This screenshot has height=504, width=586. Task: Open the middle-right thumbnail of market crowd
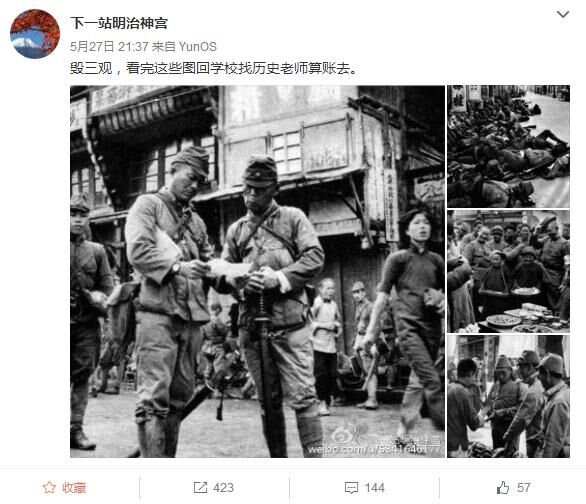tap(508, 272)
